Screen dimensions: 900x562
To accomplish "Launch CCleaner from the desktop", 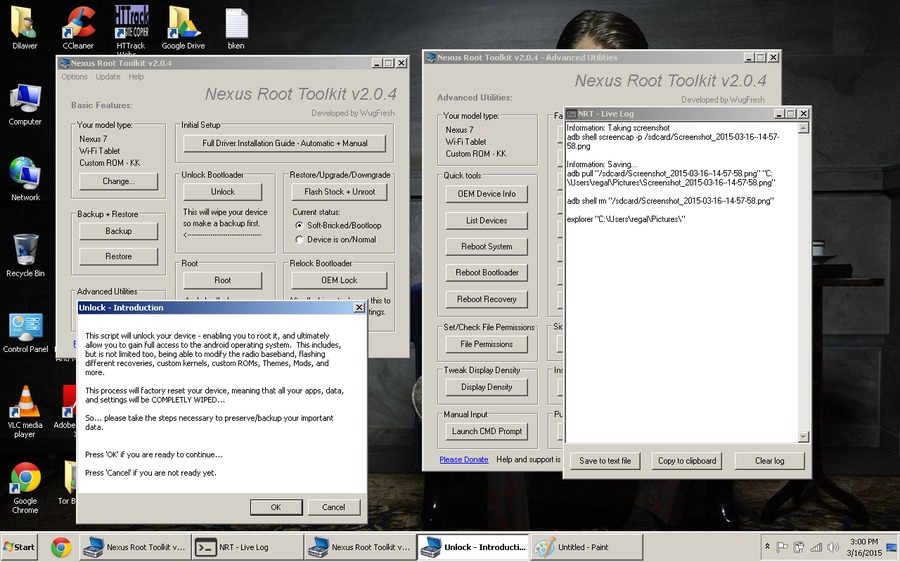I will [78, 28].
